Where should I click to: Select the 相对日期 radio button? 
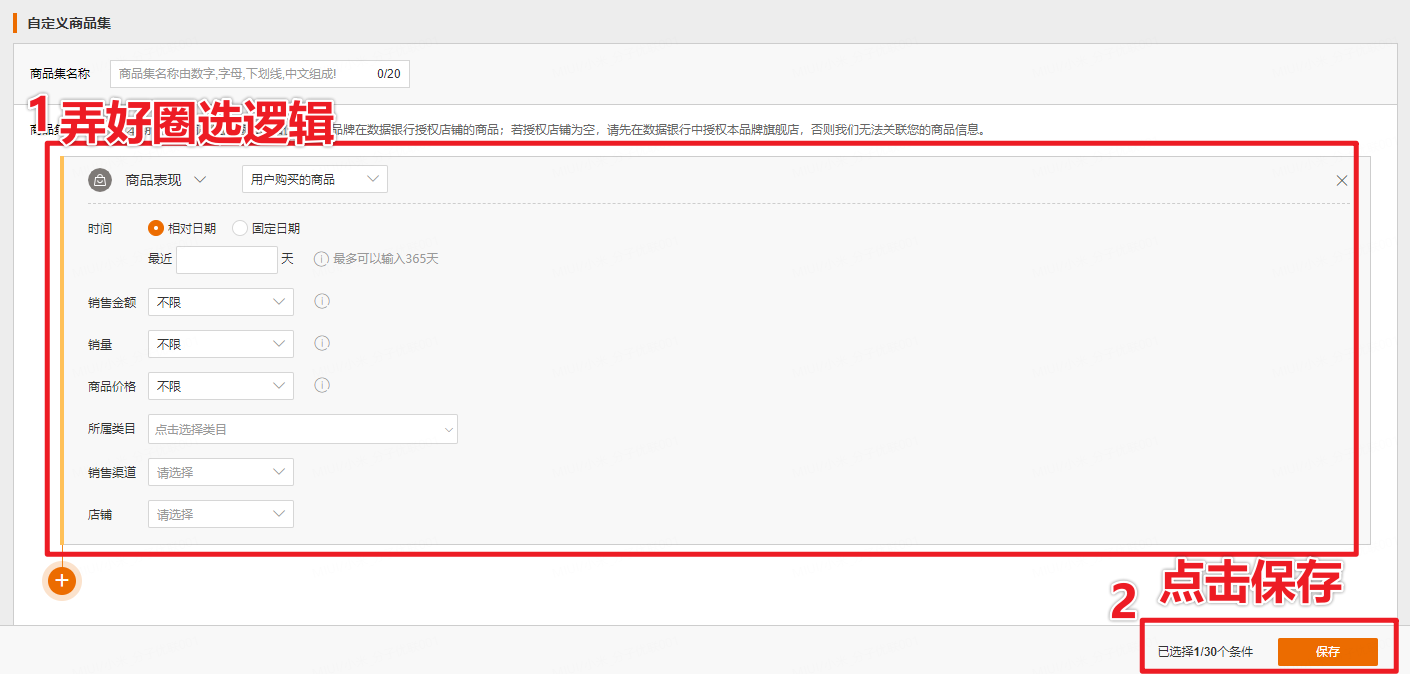point(156,228)
